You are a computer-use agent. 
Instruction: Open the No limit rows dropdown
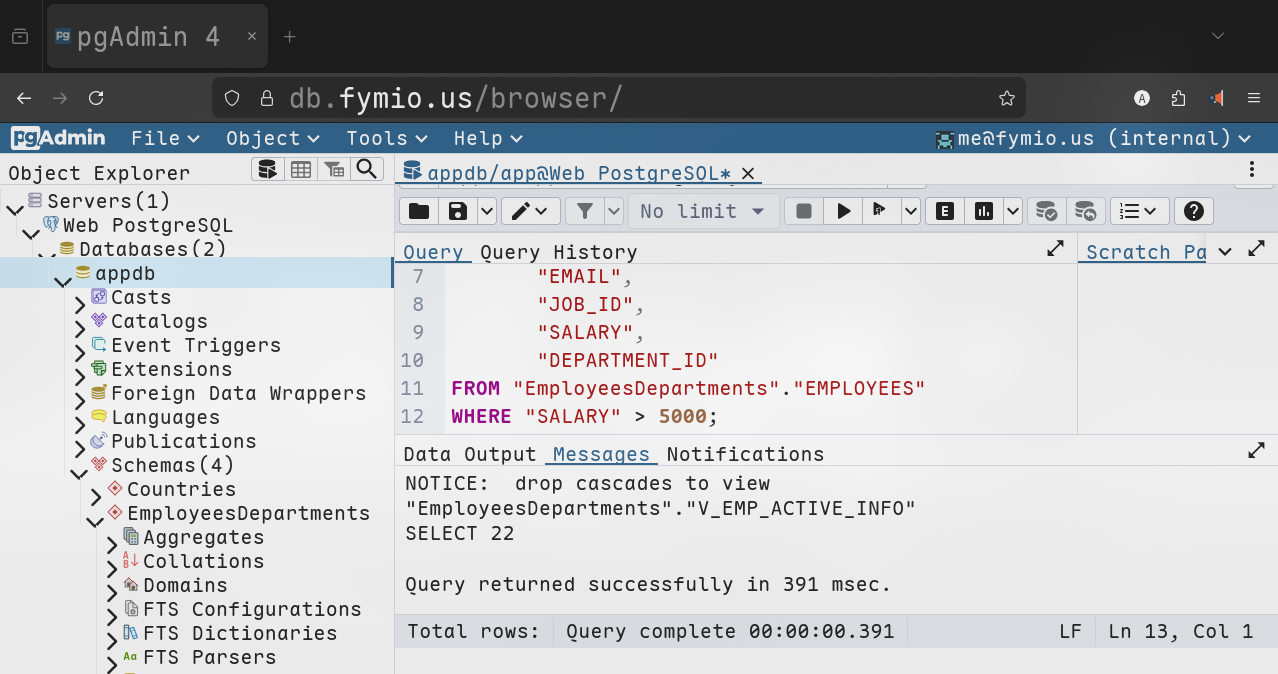(703, 211)
